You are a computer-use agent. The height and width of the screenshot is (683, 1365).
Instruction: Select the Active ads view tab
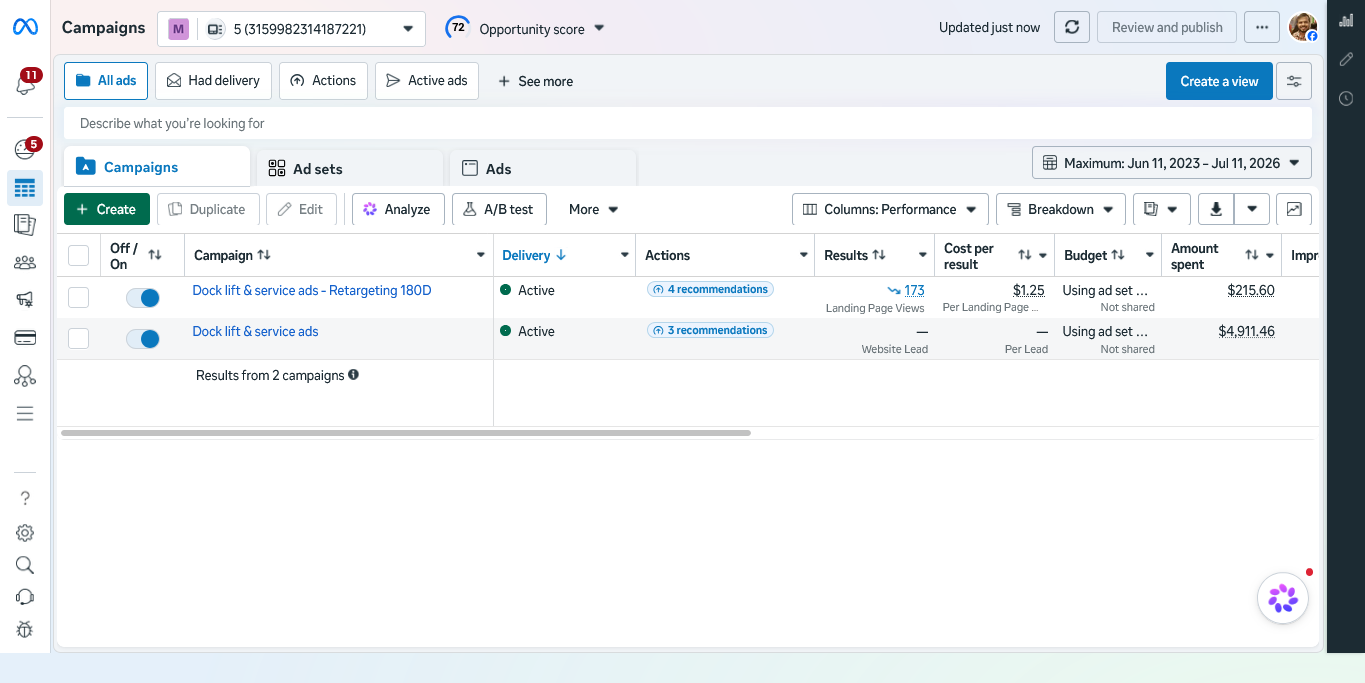[x=427, y=81]
